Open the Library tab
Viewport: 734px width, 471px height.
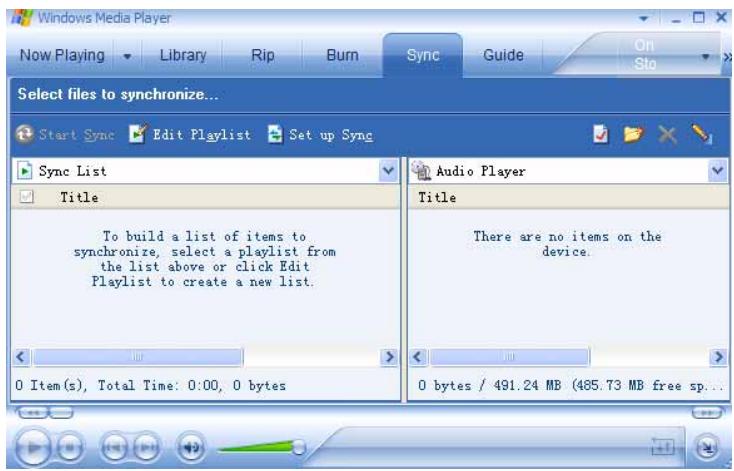(x=183, y=55)
